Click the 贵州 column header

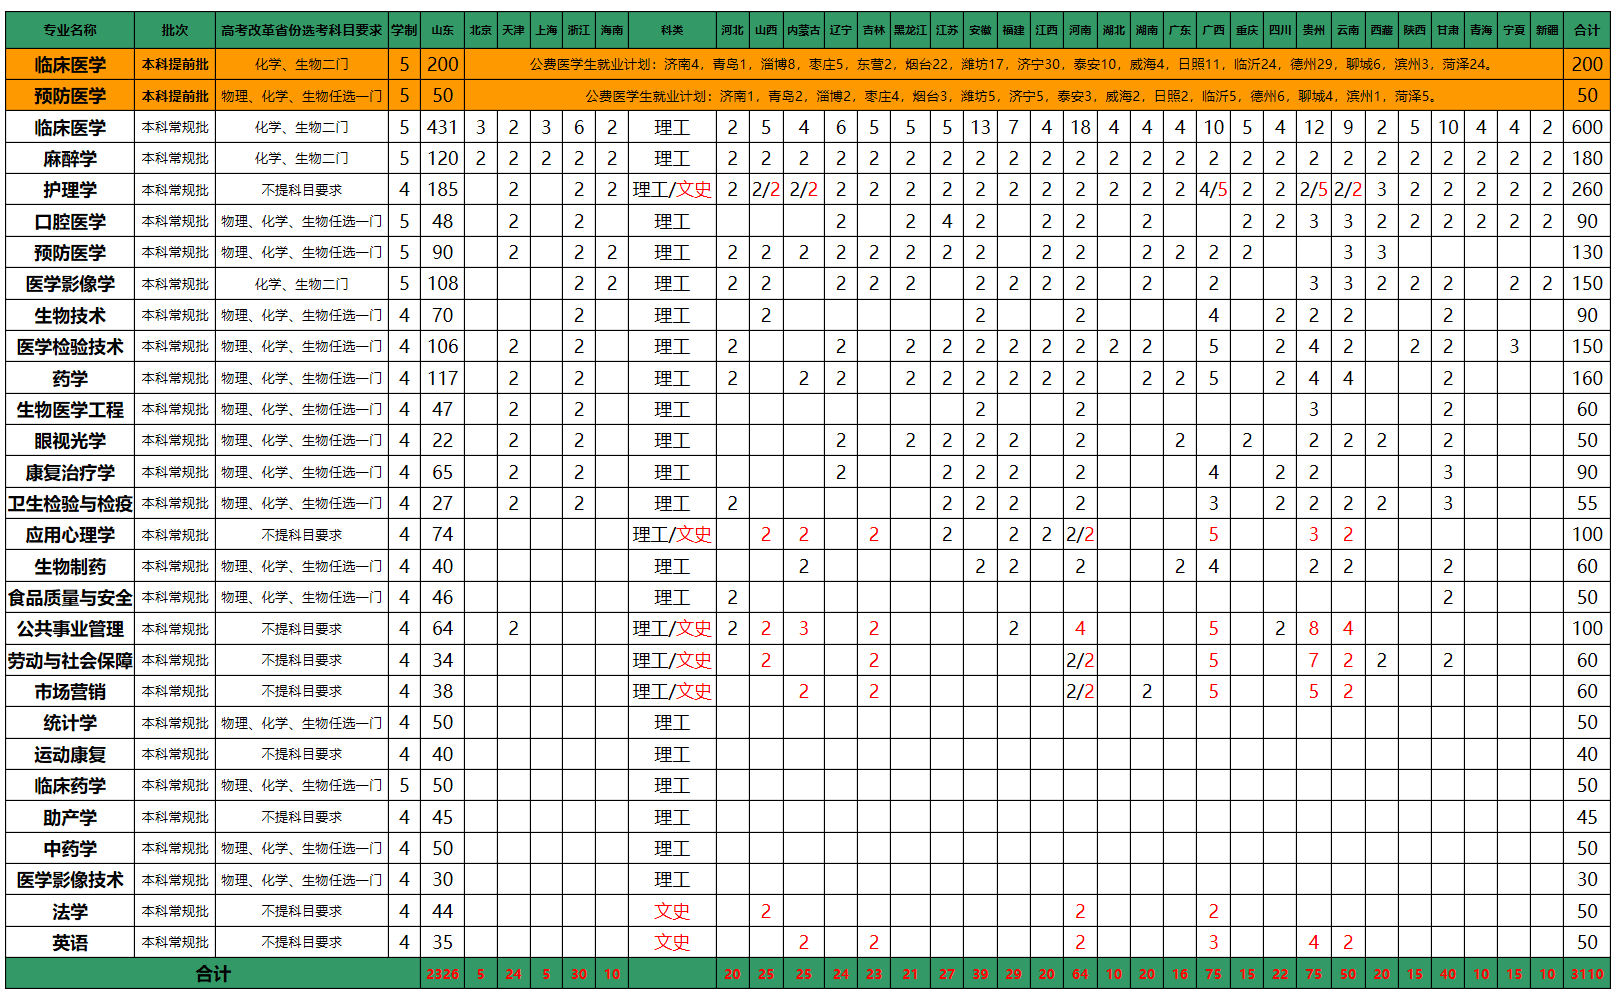(x=1314, y=30)
